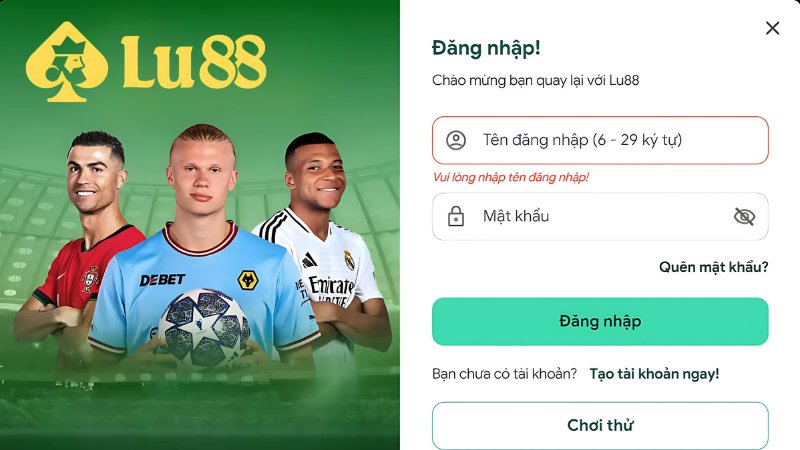Submit with the green Đăng nhập button
800x450 pixels.
click(x=600, y=321)
